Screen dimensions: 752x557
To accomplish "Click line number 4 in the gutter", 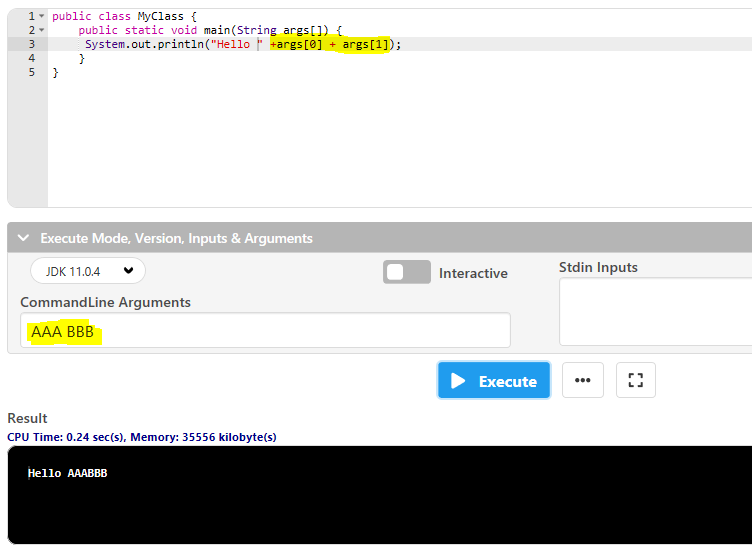I will click(32, 58).
